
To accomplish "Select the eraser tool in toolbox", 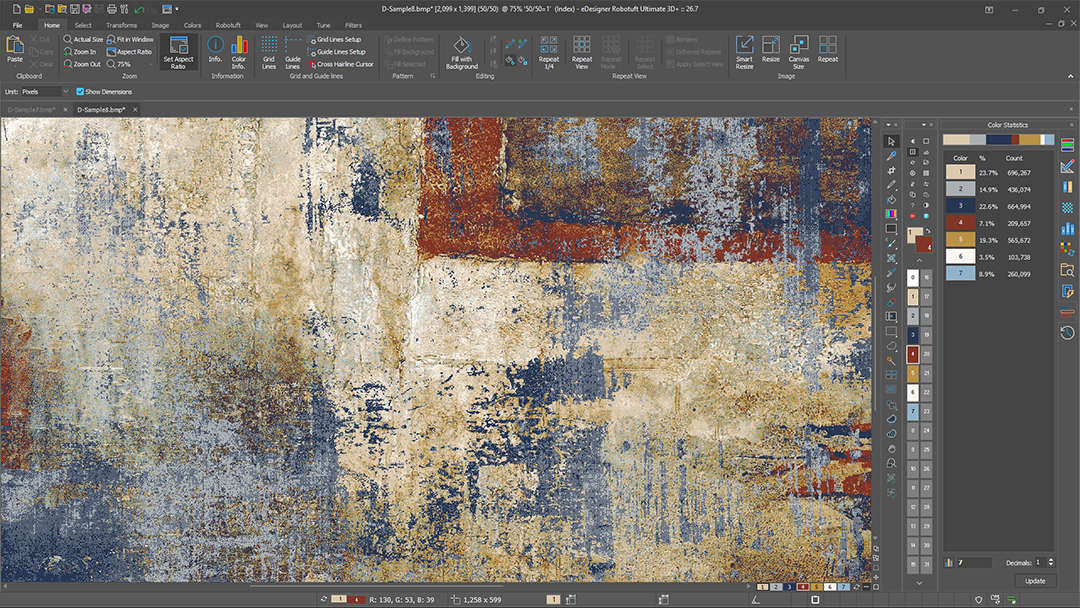I will (891, 302).
